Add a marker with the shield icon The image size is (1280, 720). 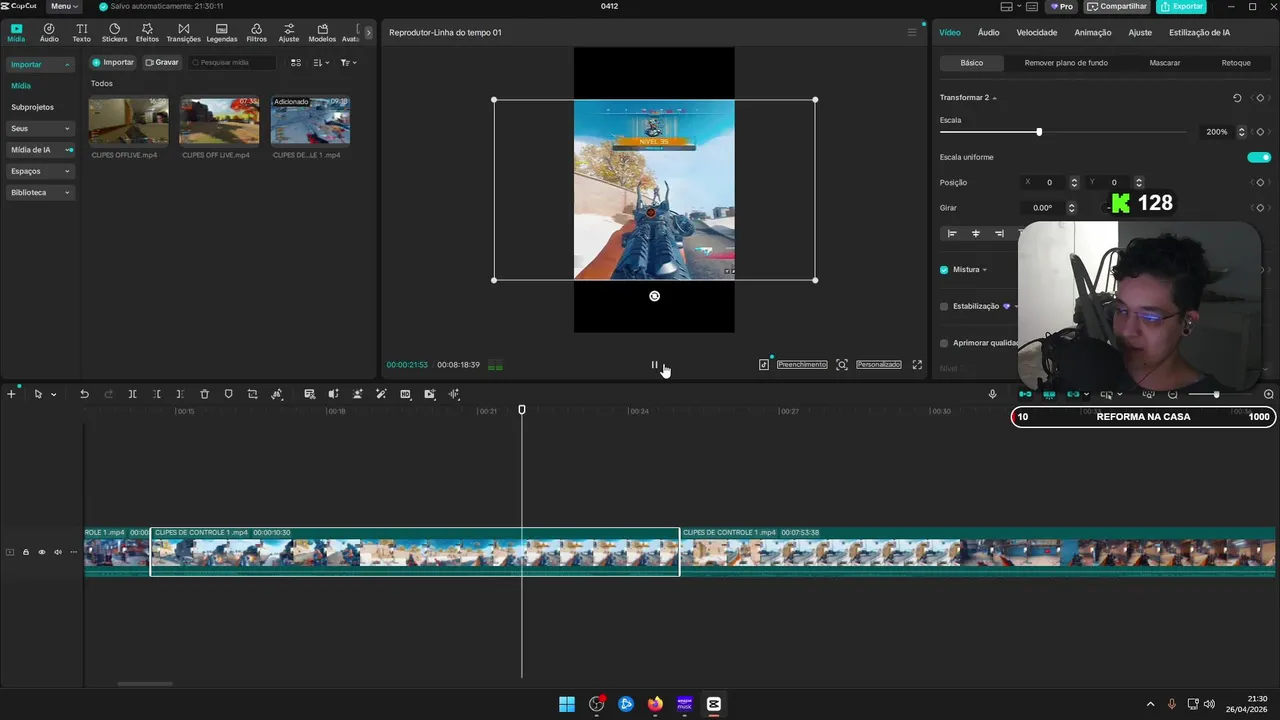228,394
